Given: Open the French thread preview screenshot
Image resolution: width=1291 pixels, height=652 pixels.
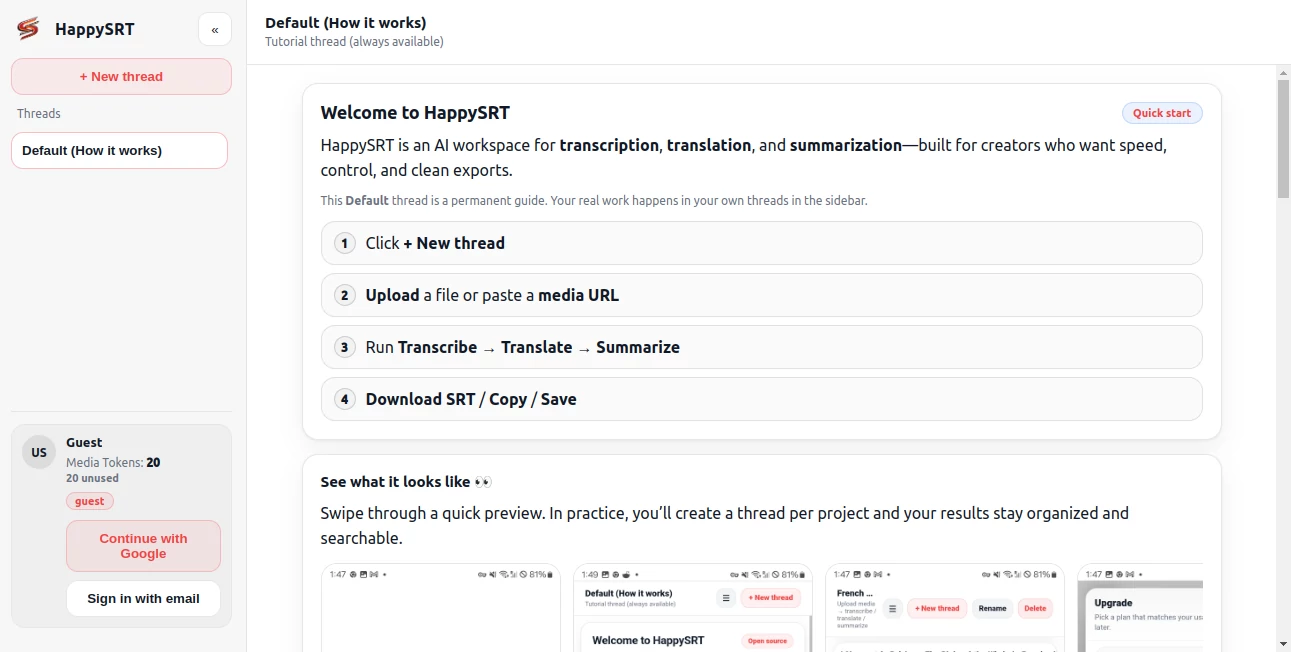Looking at the screenshot, I should click(x=945, y=607).
